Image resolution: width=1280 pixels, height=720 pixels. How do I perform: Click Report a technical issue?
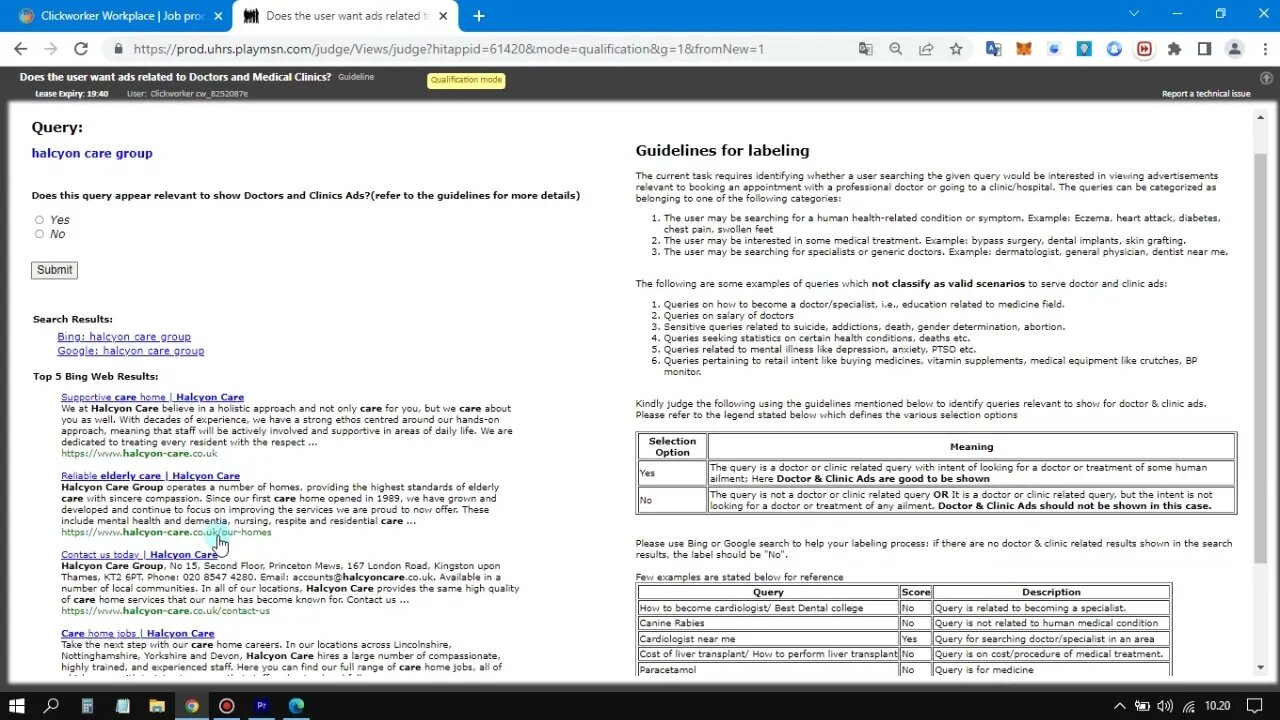tap(1206, 94)
